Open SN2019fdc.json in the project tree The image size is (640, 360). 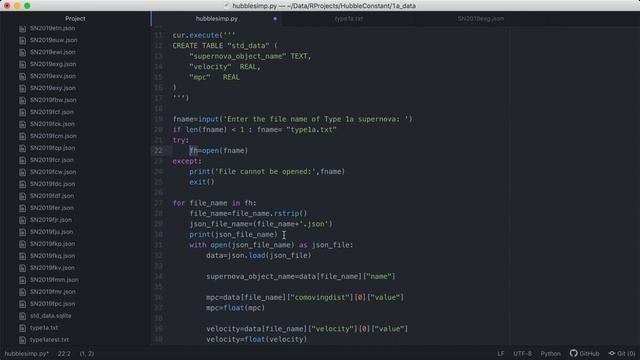(x=53, y=184)
